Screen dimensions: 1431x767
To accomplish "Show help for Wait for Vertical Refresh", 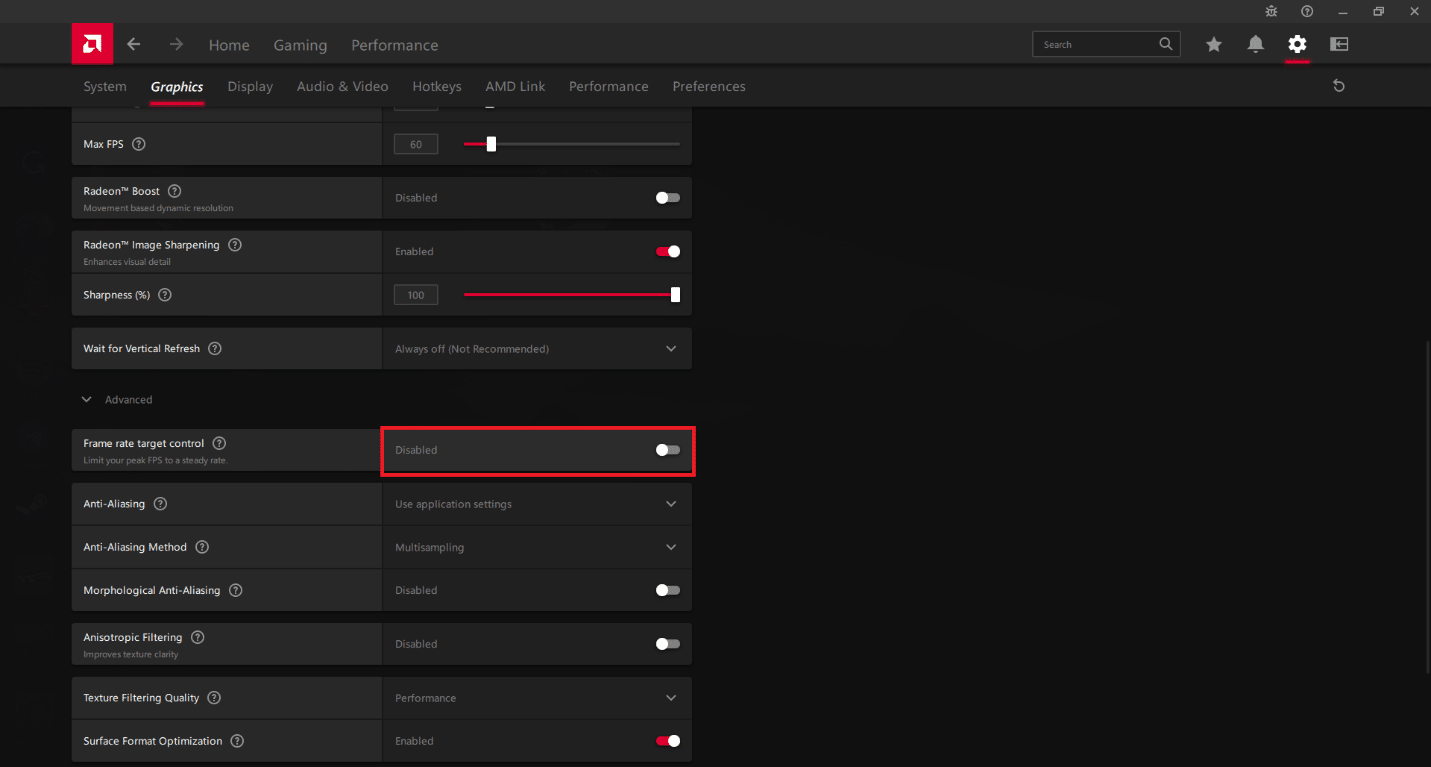I will [x=215, y=349].
